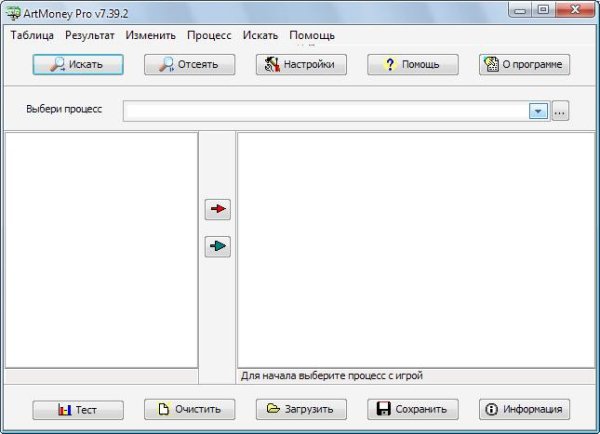The height and width of the screenshot is (434, 600).
Task: Open the Помощь menu in menu bar
Action: pyautogui.click(x=312, y=35)
